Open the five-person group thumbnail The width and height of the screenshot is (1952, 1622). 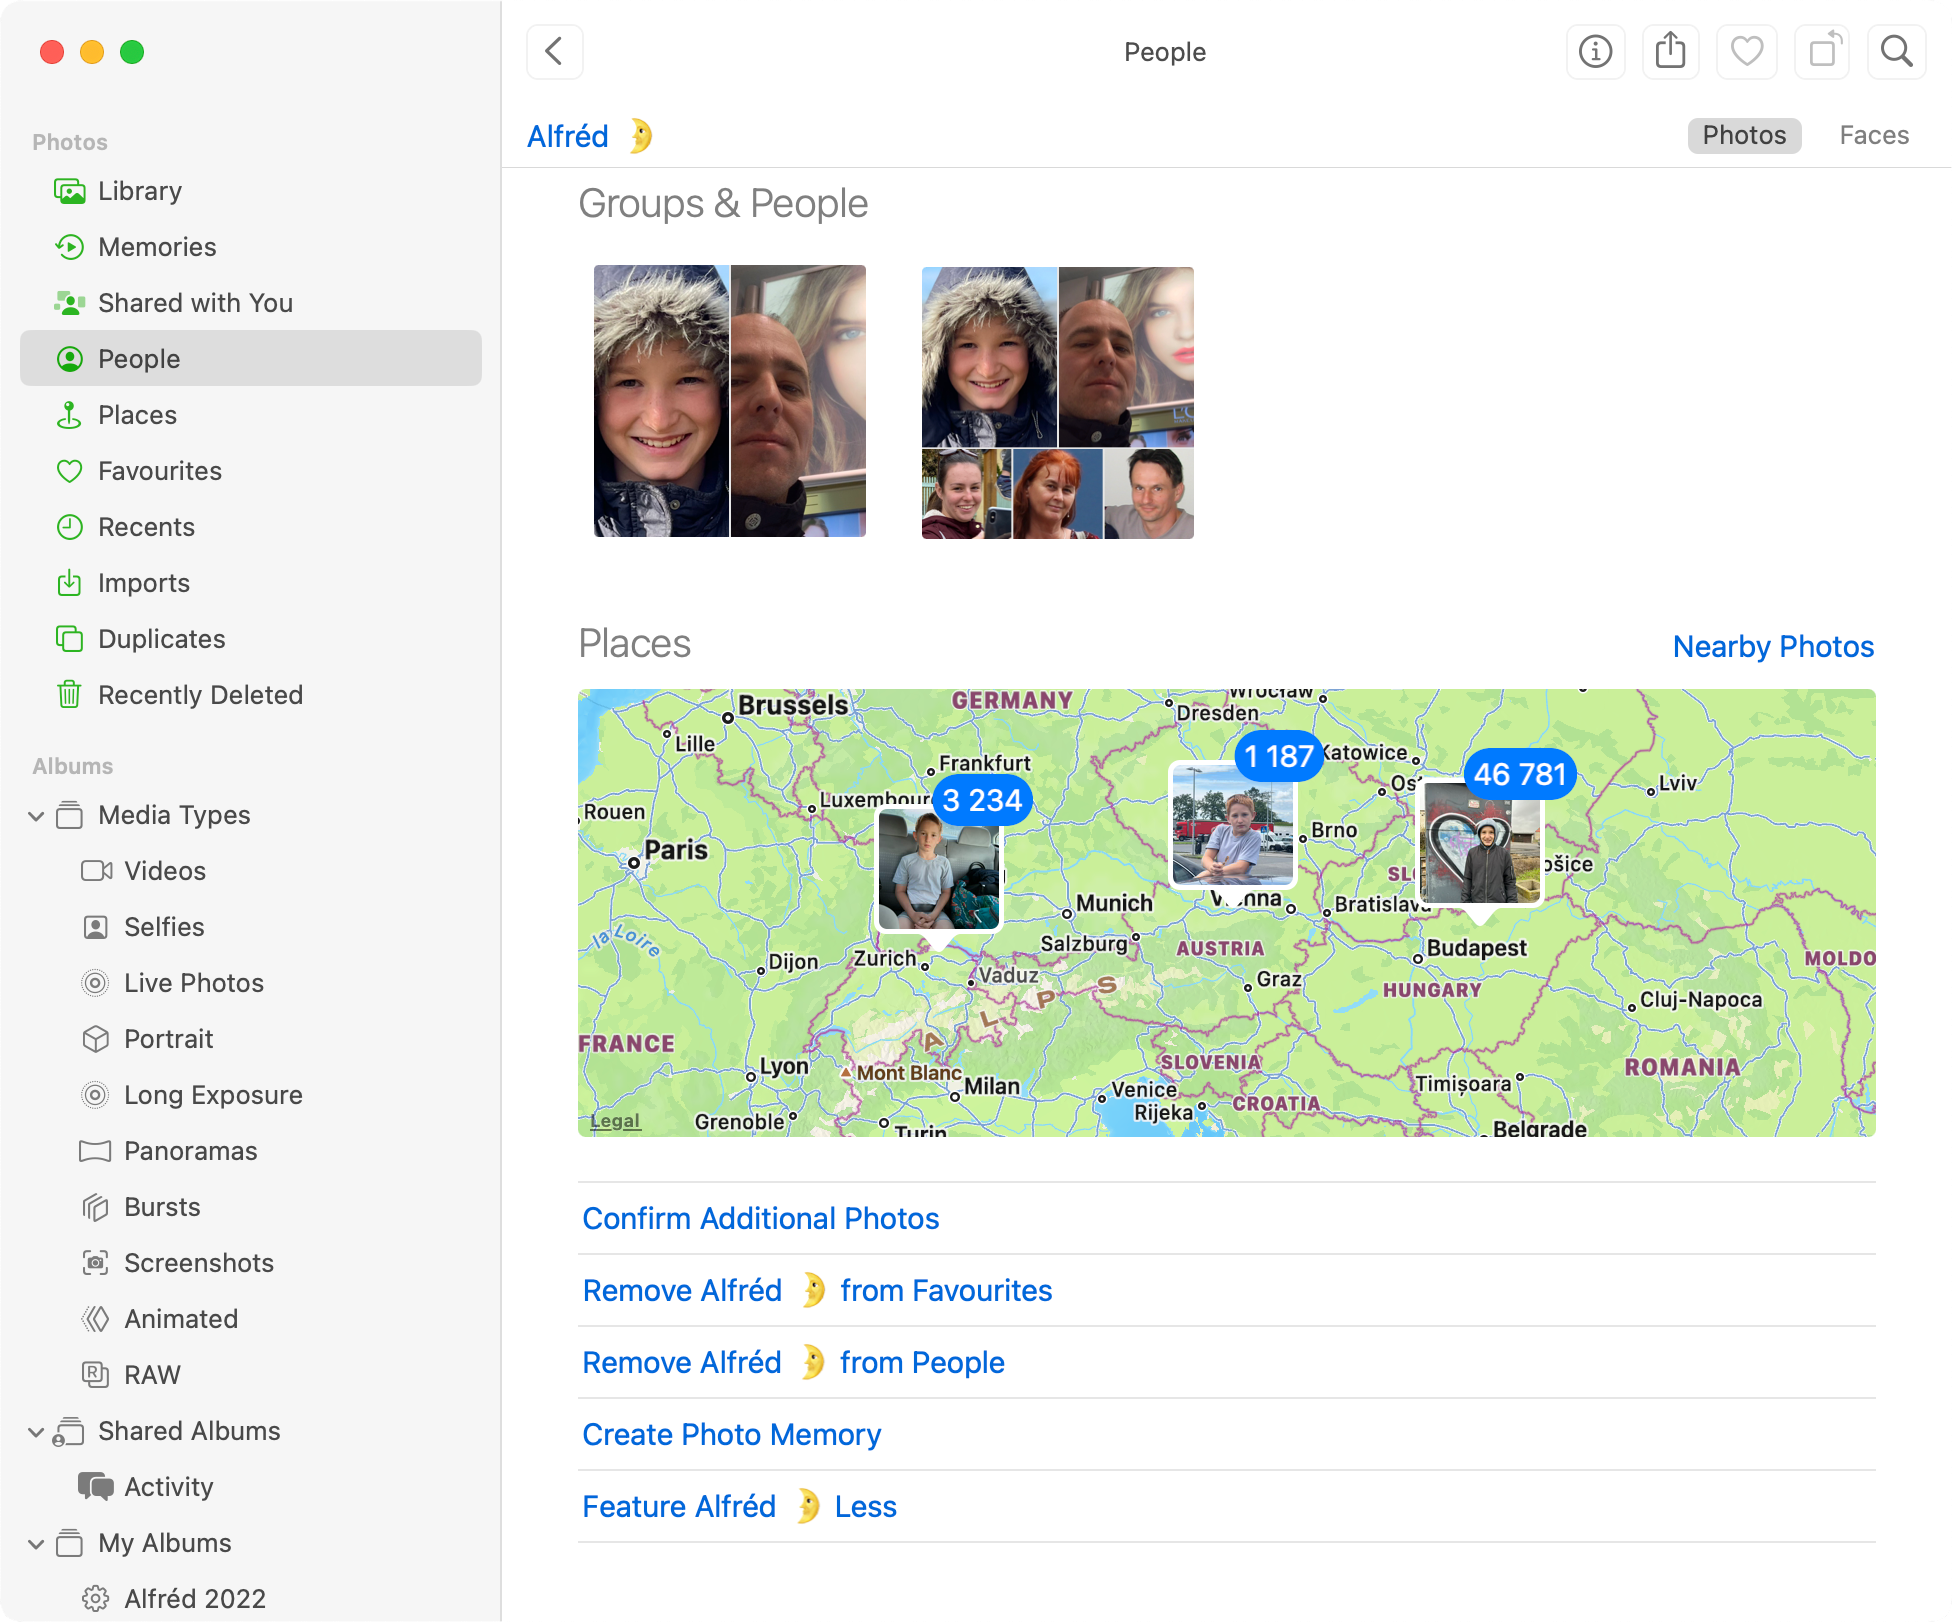pyautogui.click(x=1058, y=403)
